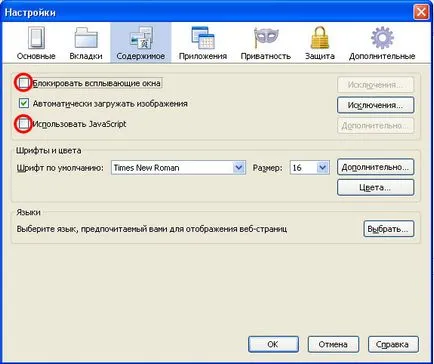Screen dimensions: 434x364
Task: Click the Шрифты и цвета group title
Action: click(x=49, y=151)
